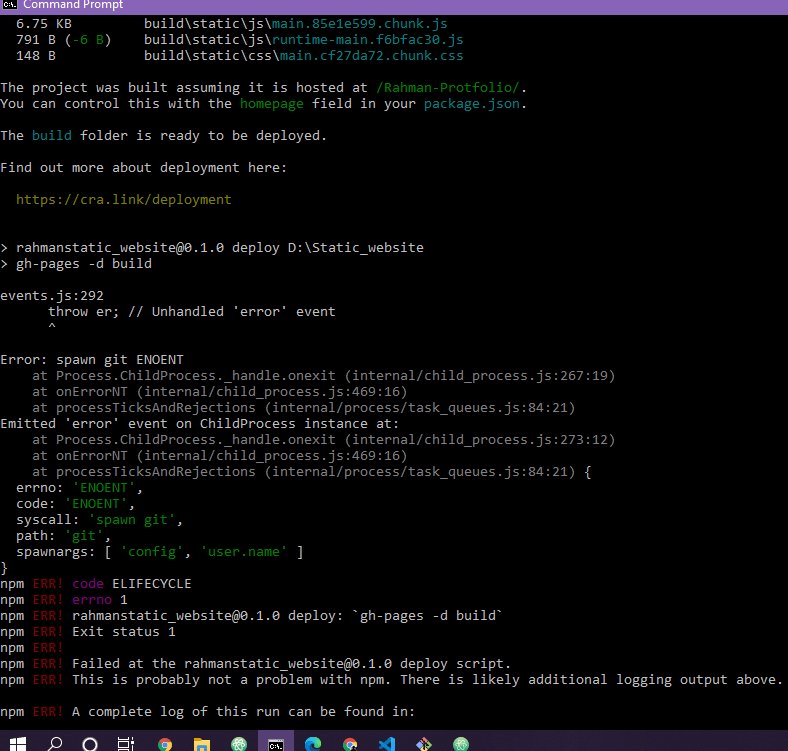Click the 'spawn git' syscall value
Screen dimensions: 788x751
(132, 520)
